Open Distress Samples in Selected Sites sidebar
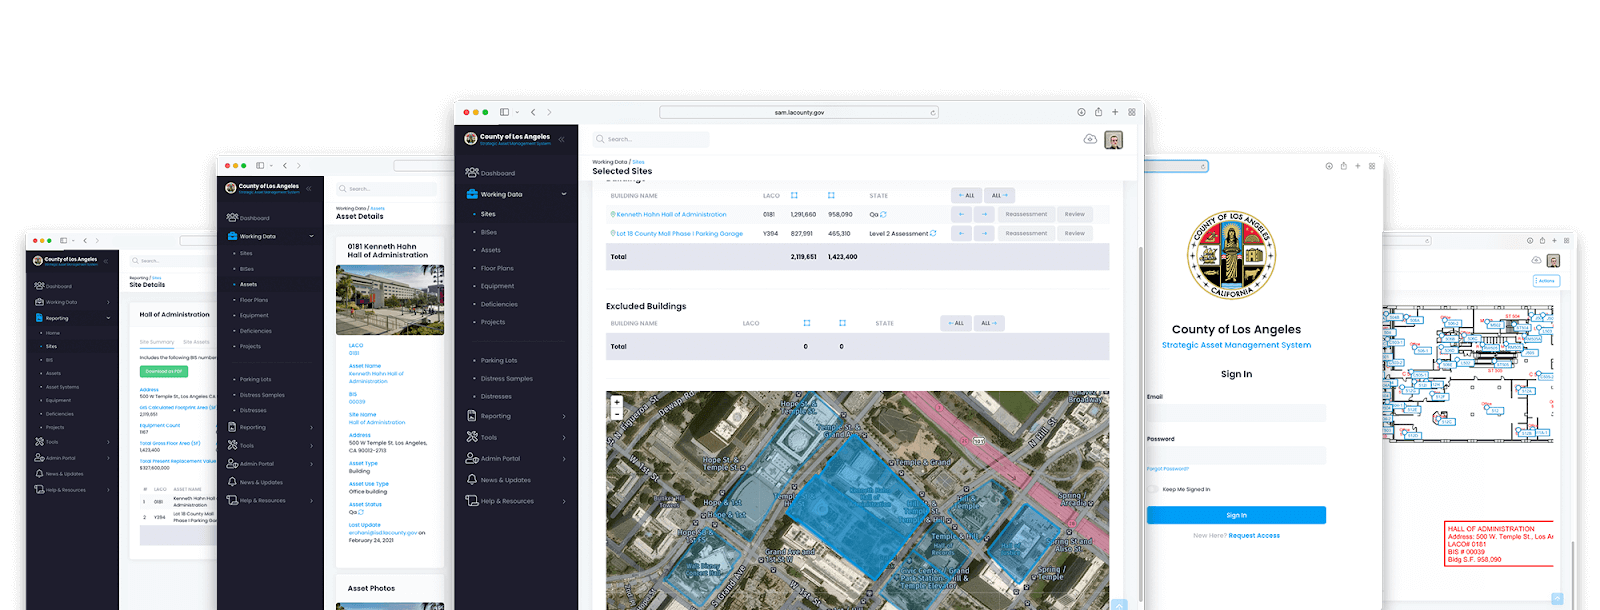1600x610 pixels. pos(507,378)
